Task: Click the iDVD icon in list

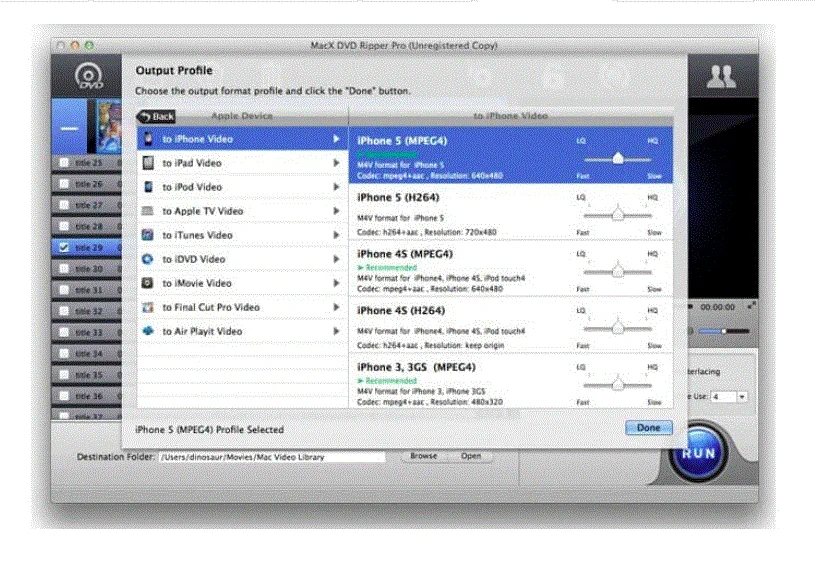Action: pos(148,259)
